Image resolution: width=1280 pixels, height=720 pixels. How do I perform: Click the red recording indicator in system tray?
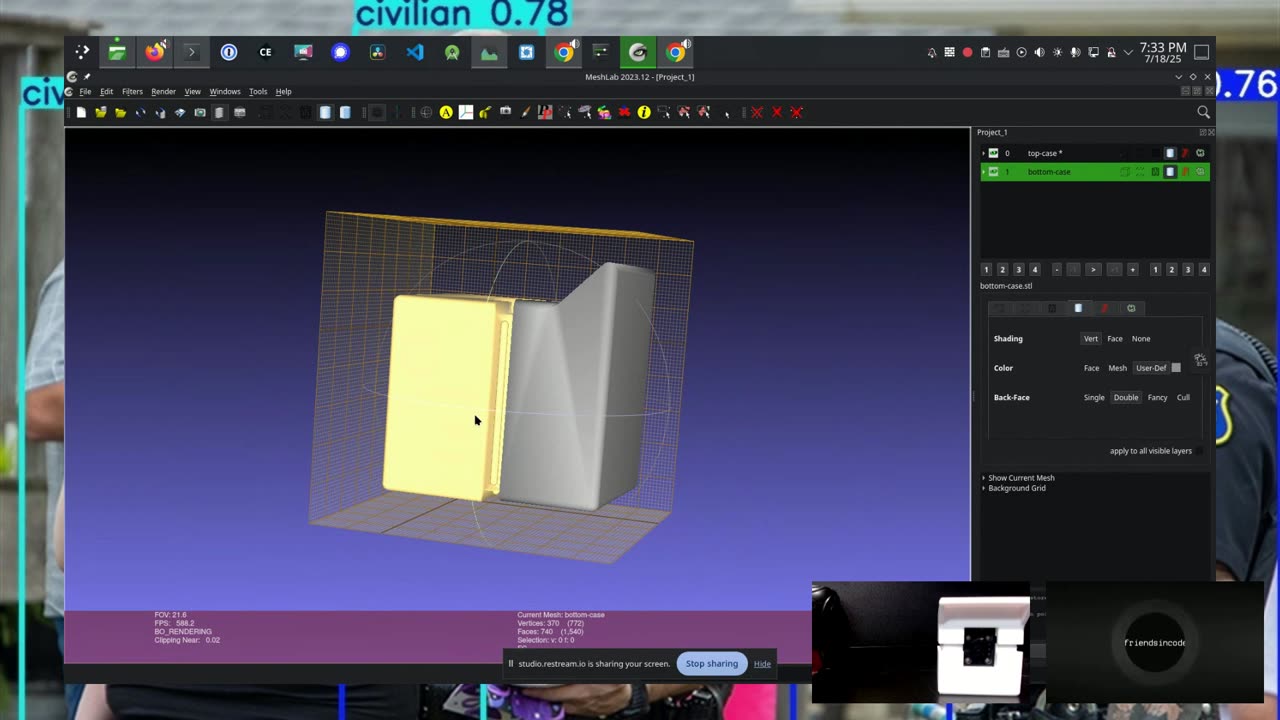click(x=967, y=52)
